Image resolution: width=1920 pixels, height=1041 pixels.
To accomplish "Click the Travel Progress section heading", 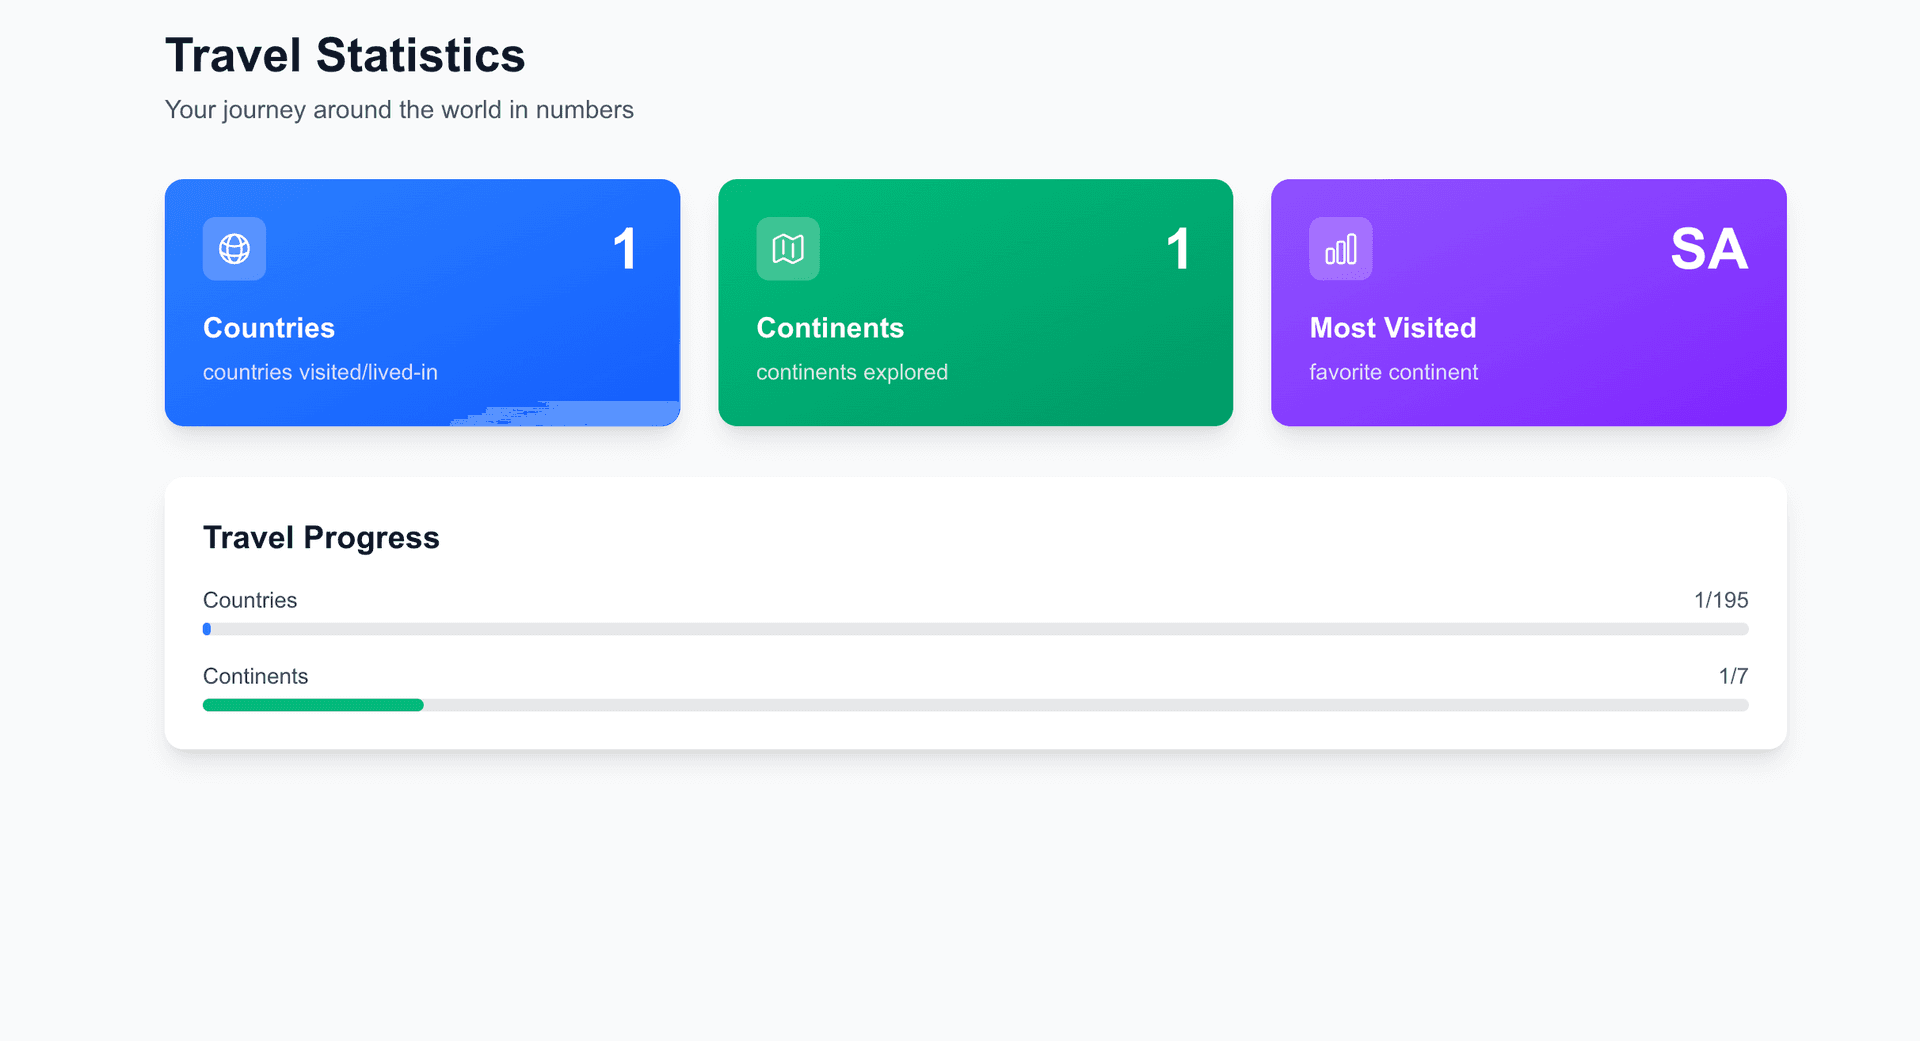I will coord(321,538).
